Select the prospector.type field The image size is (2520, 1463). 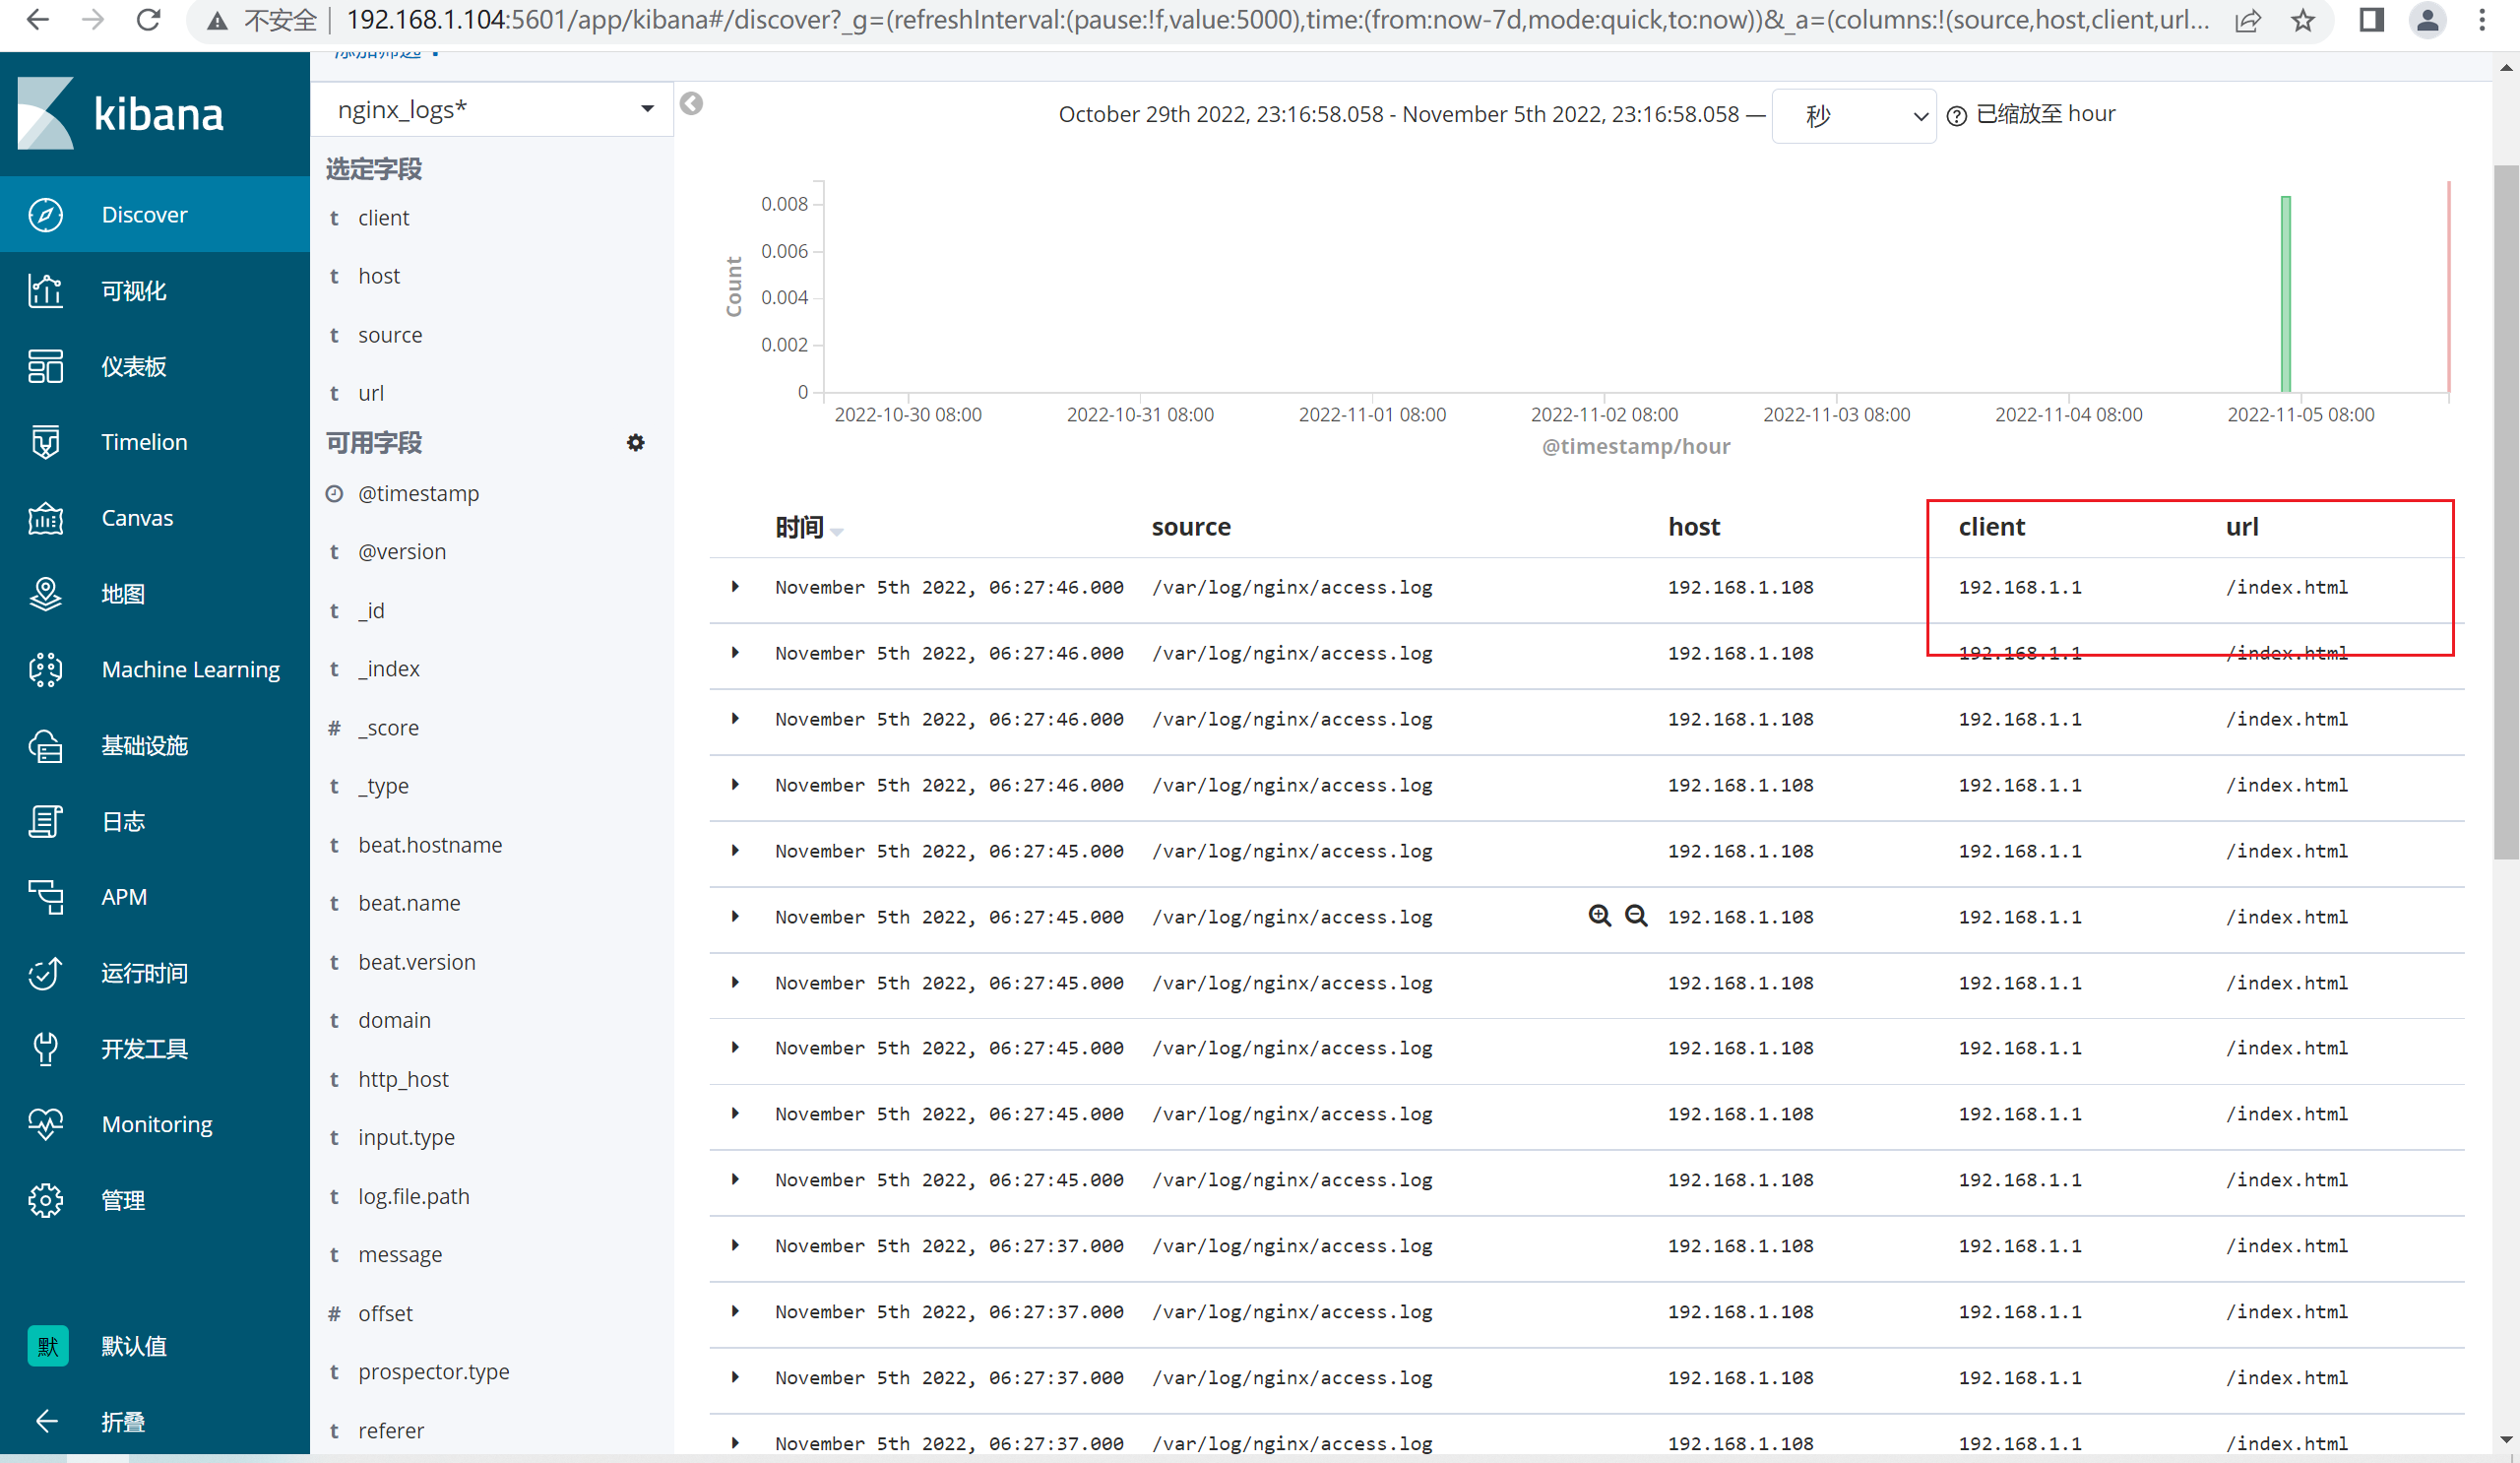[433, 1371]
